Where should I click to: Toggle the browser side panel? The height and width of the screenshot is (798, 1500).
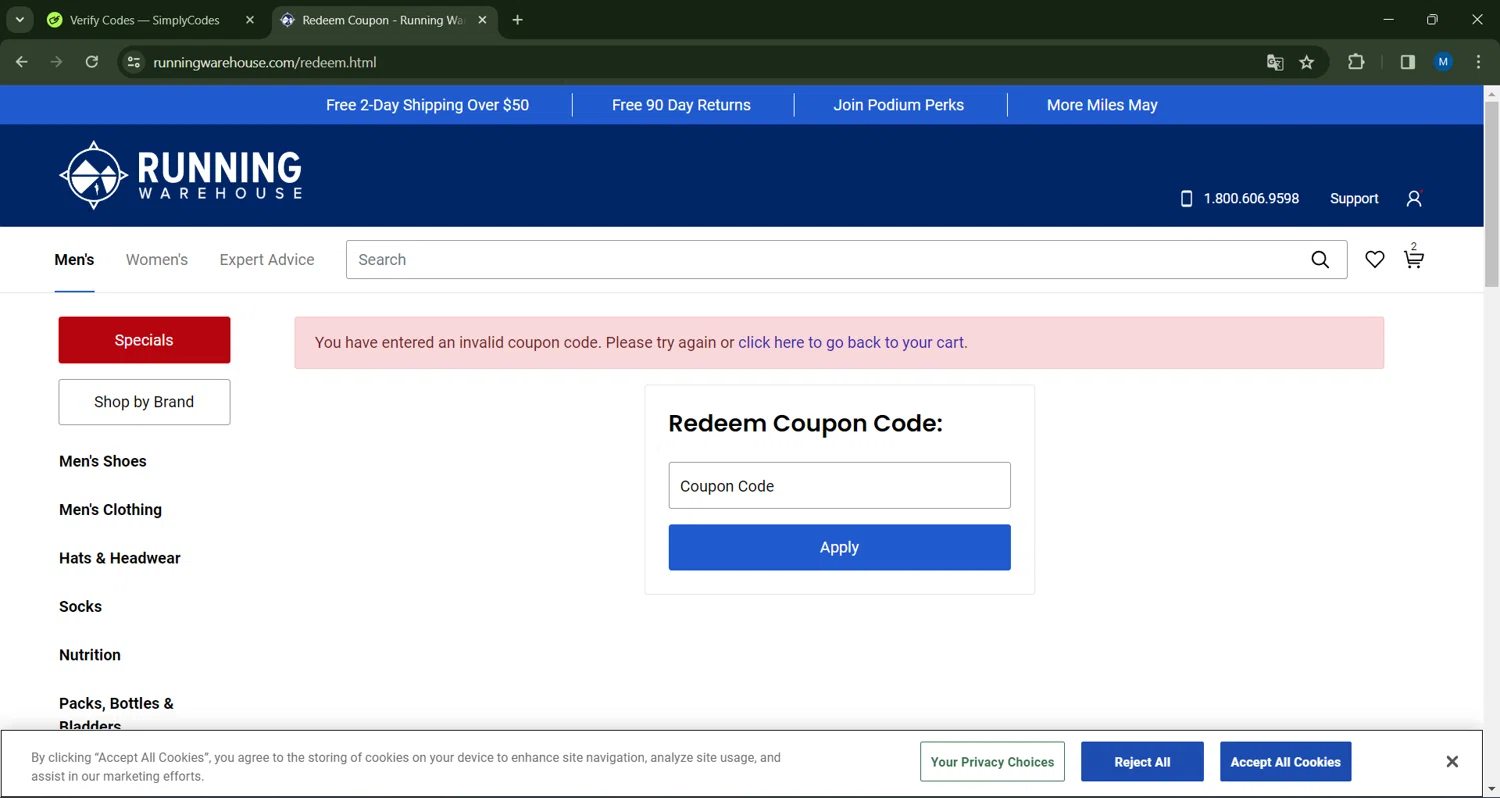click(1408, 62)
